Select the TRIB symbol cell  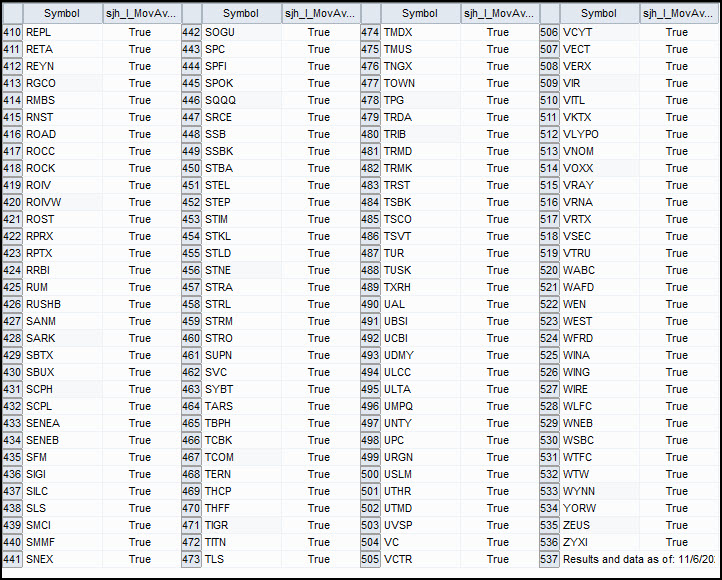(x=421, y=134)
